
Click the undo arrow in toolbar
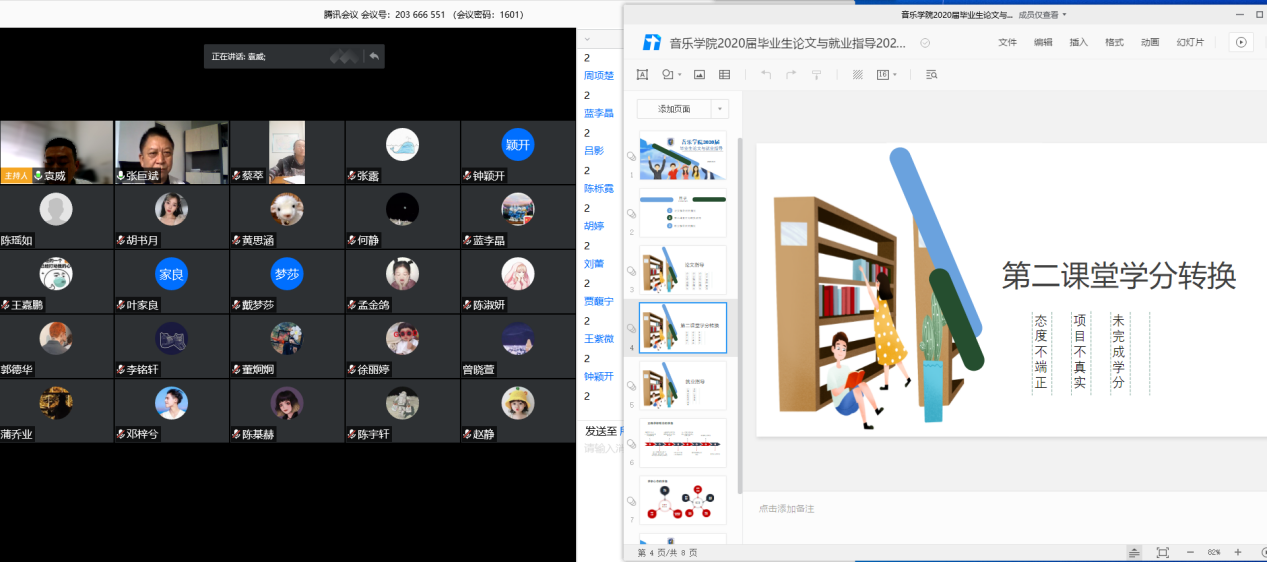(x=766, y=75)
